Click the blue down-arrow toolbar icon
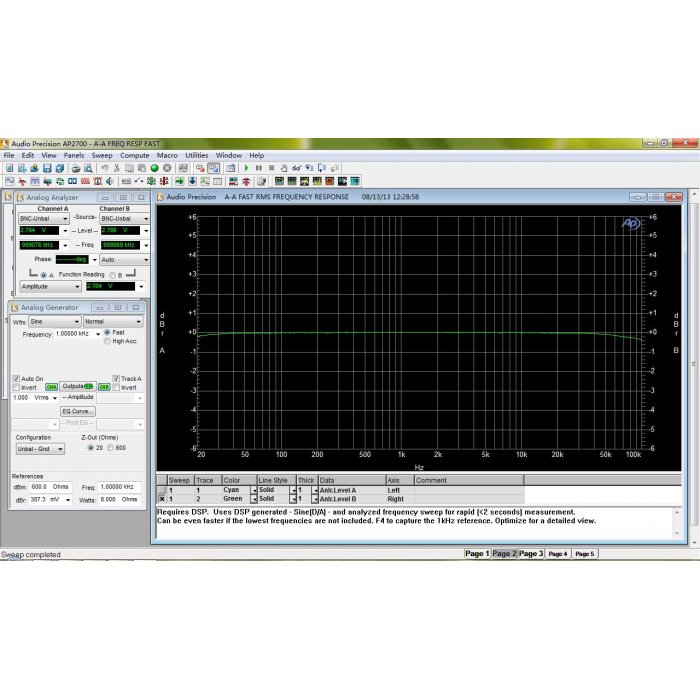Viewport: 700px width, 700px height. click(192, 181)
